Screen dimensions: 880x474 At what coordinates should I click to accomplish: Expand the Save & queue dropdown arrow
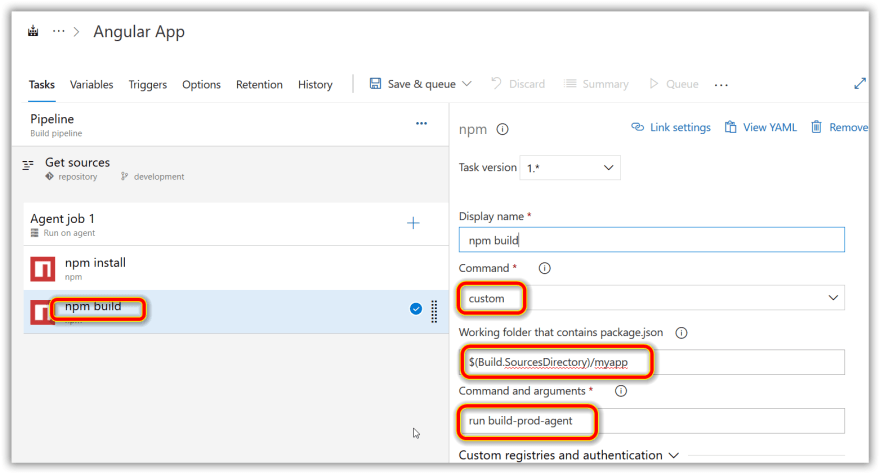coord(467,84)
